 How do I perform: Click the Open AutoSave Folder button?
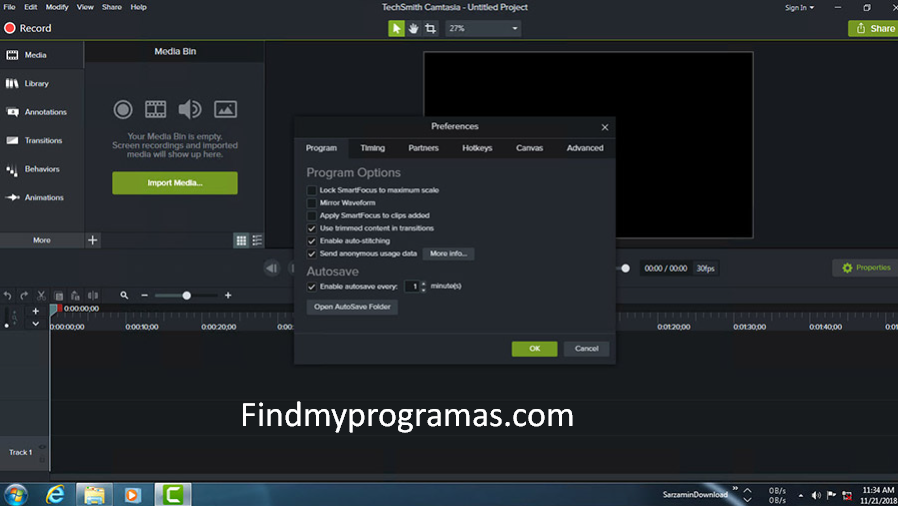352,307
